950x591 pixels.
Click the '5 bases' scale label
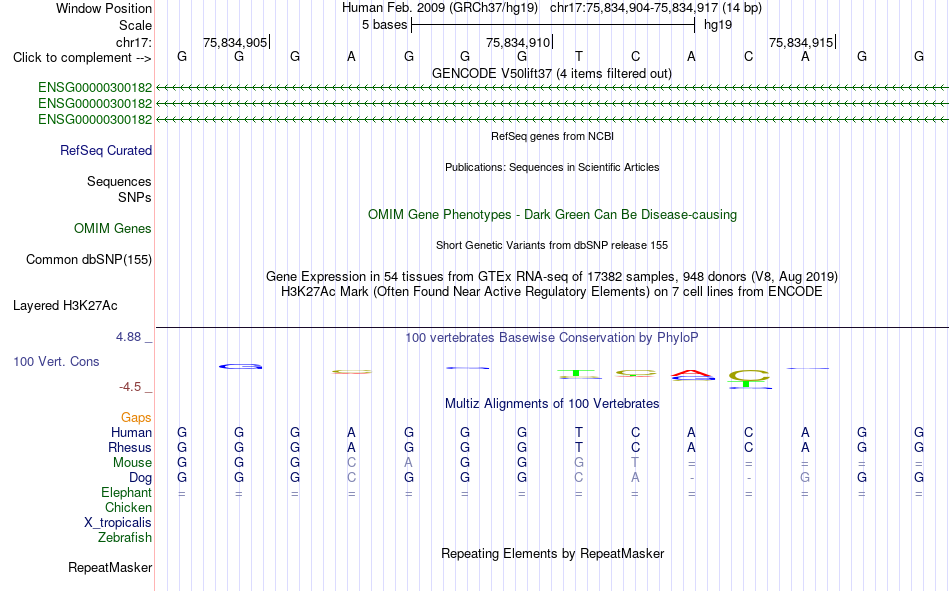(384, 25)
